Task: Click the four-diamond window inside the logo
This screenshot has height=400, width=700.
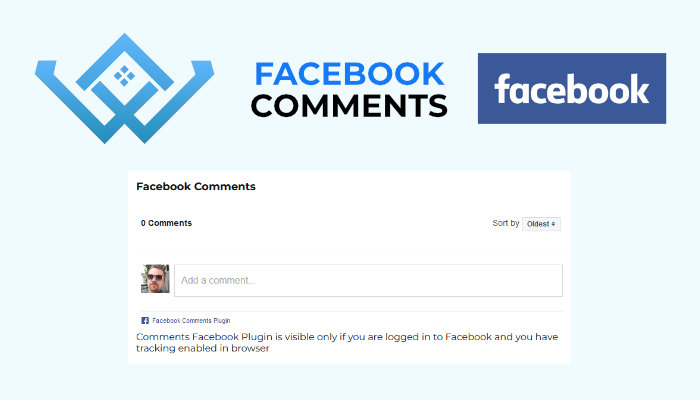Action: click(x=125, y=75)
